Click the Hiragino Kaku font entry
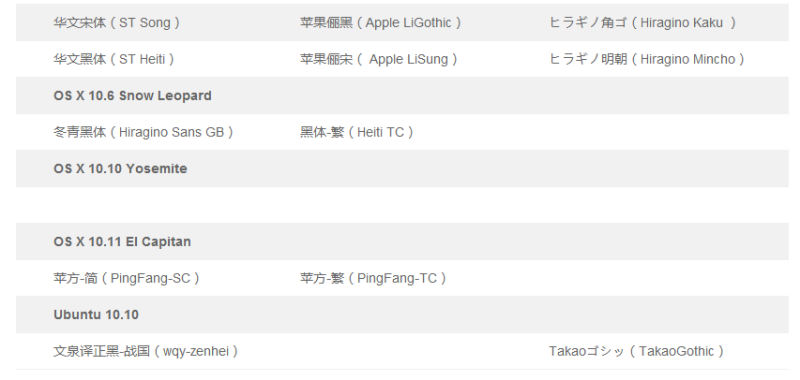This screenshot has height=380, width=800. pyautogui.click(x=642, y=22)
